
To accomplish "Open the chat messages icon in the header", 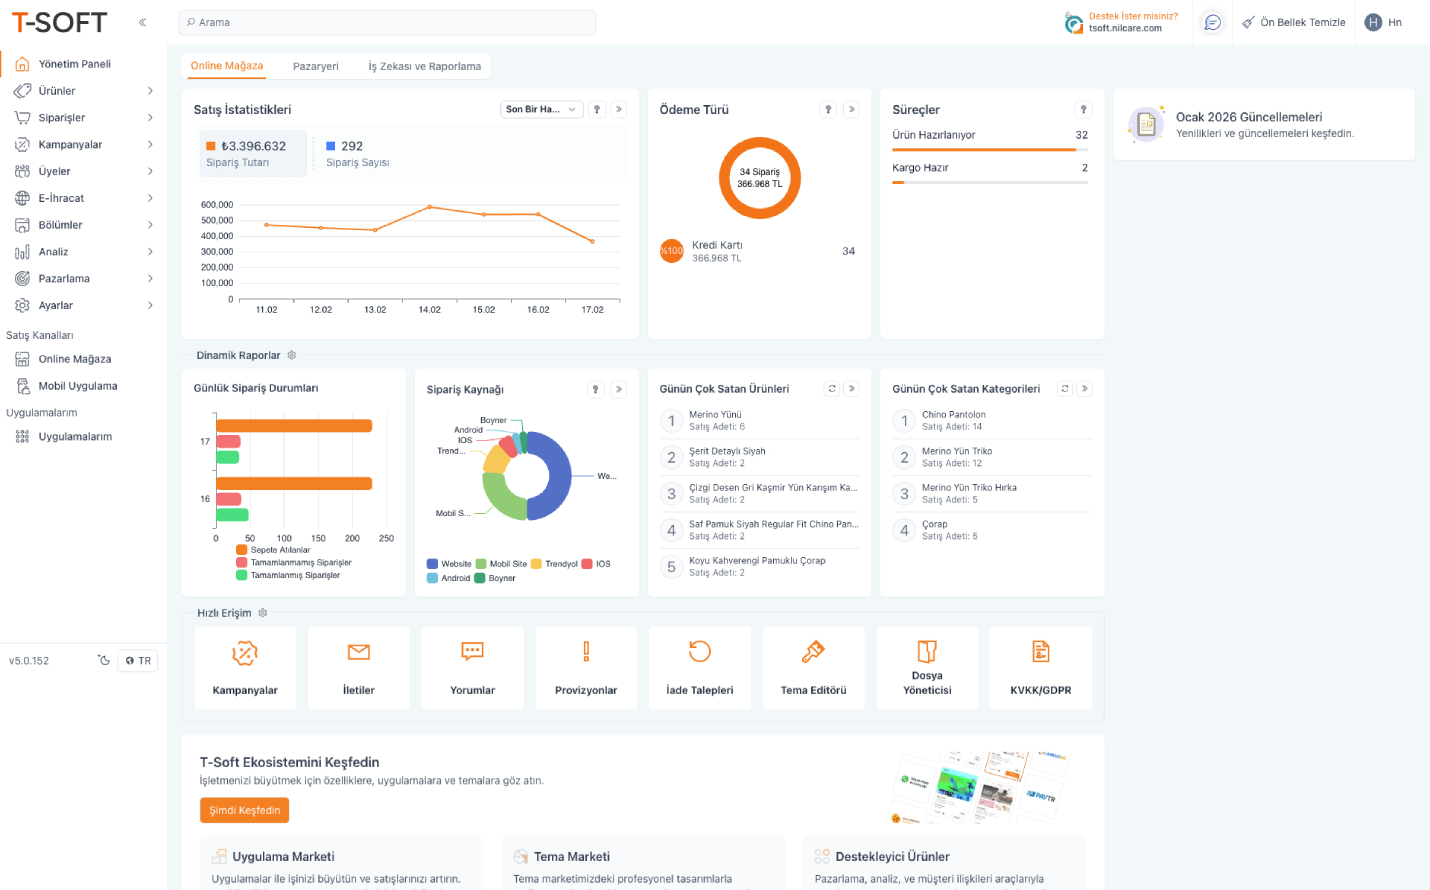I will pyautogui.click(x=1213, y=22).
